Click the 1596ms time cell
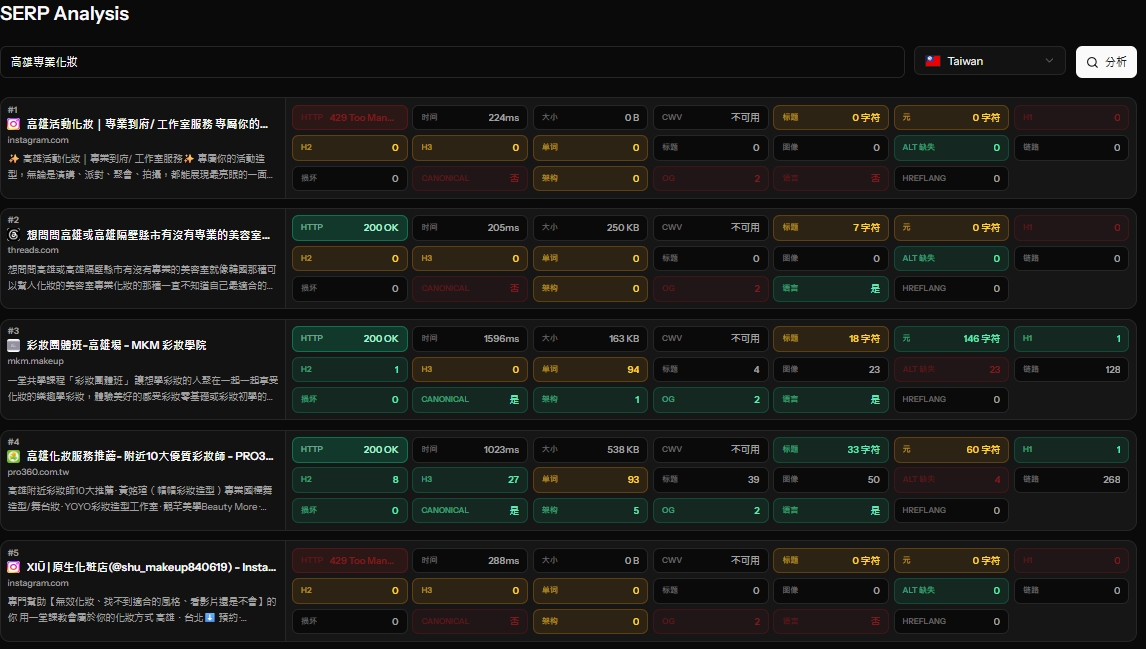 pyautogui.click(x=470, y=338)
